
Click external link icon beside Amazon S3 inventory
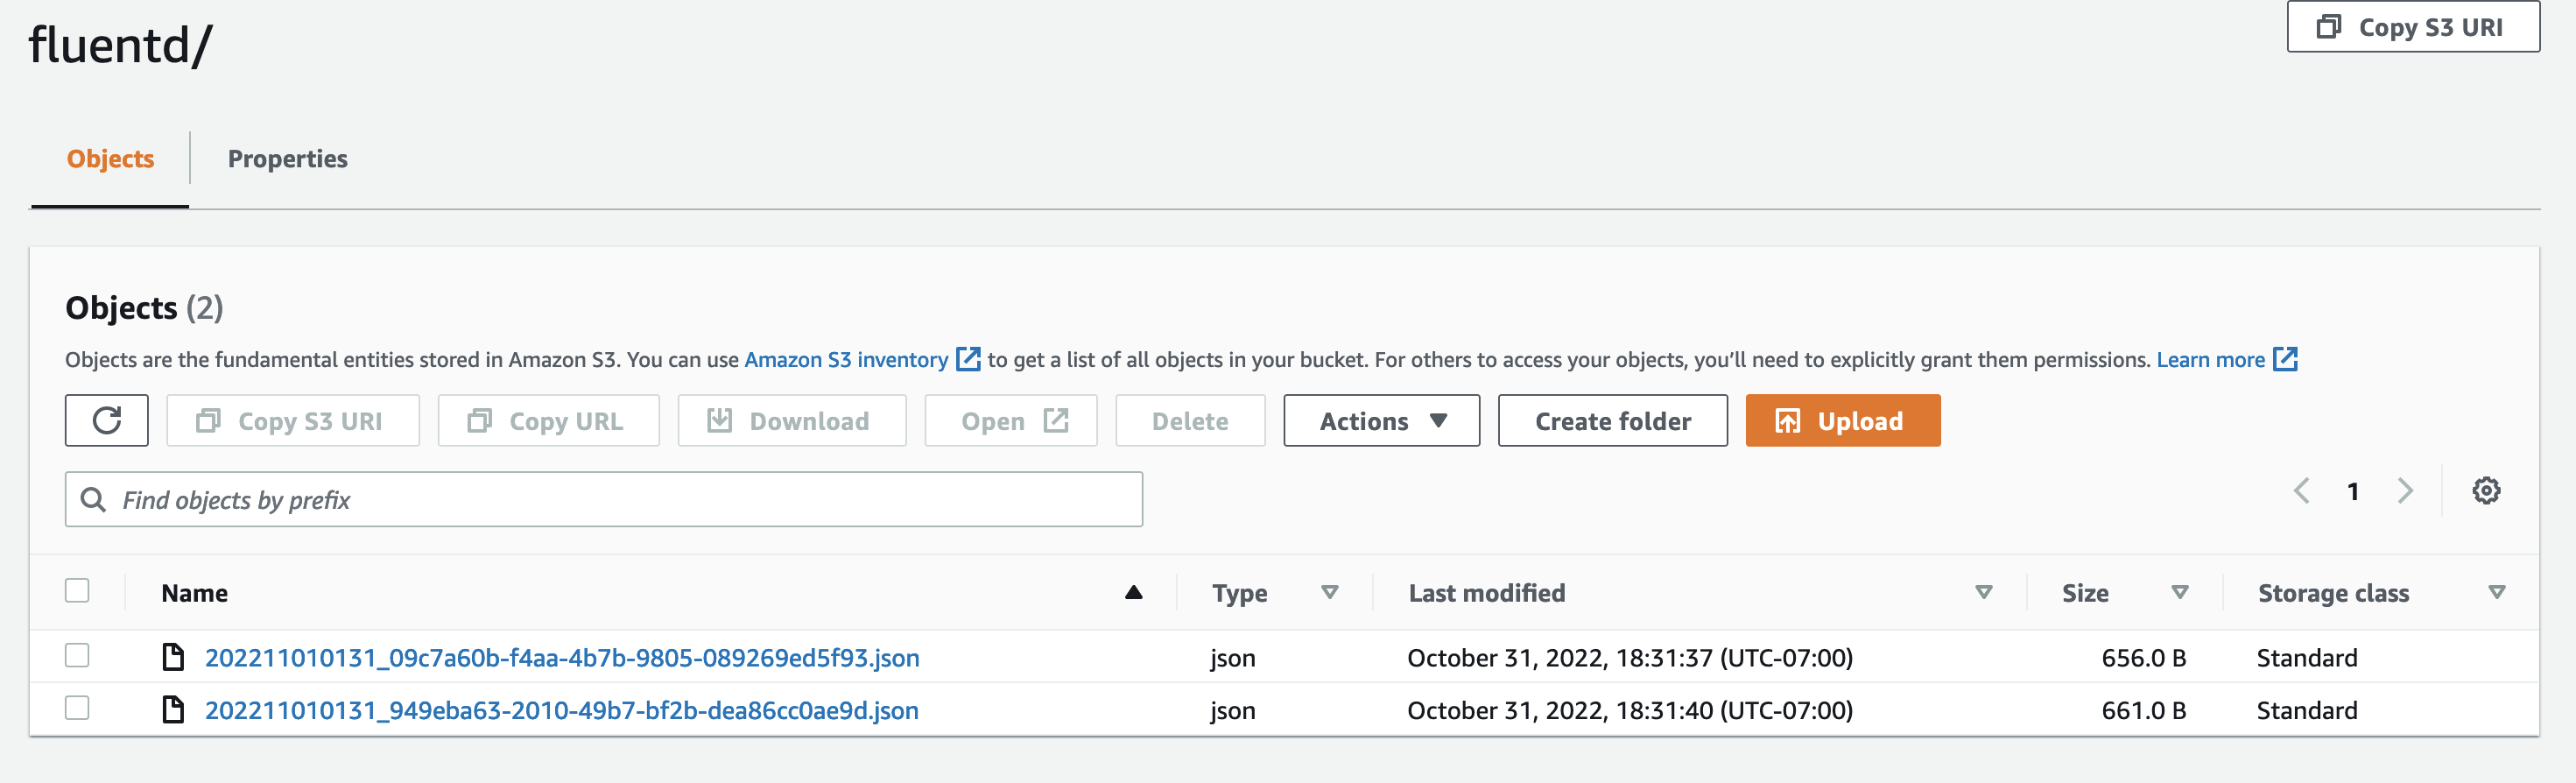(x=968, y=359)
